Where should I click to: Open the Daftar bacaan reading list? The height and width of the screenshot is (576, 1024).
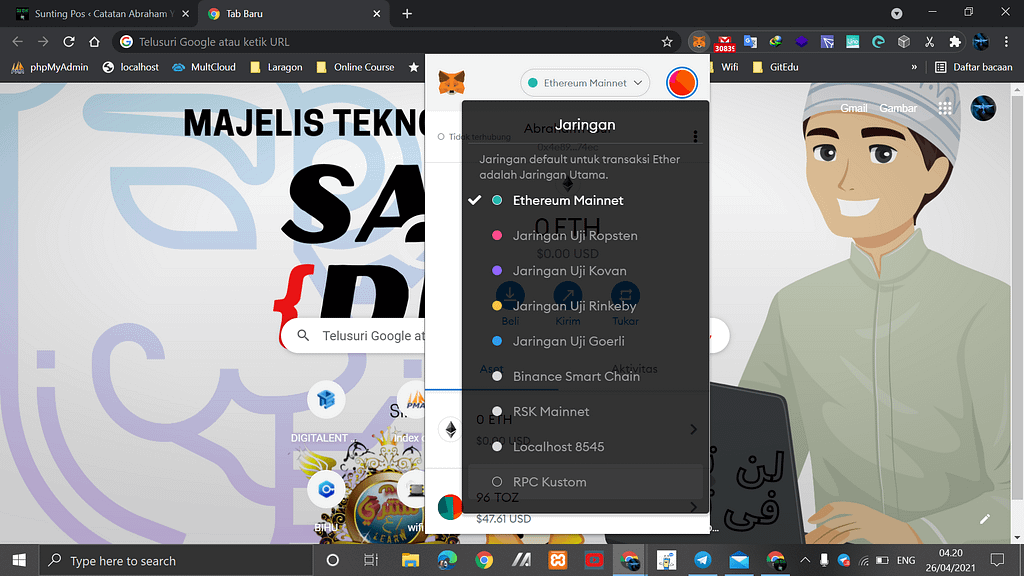click(x=974, y=67)
